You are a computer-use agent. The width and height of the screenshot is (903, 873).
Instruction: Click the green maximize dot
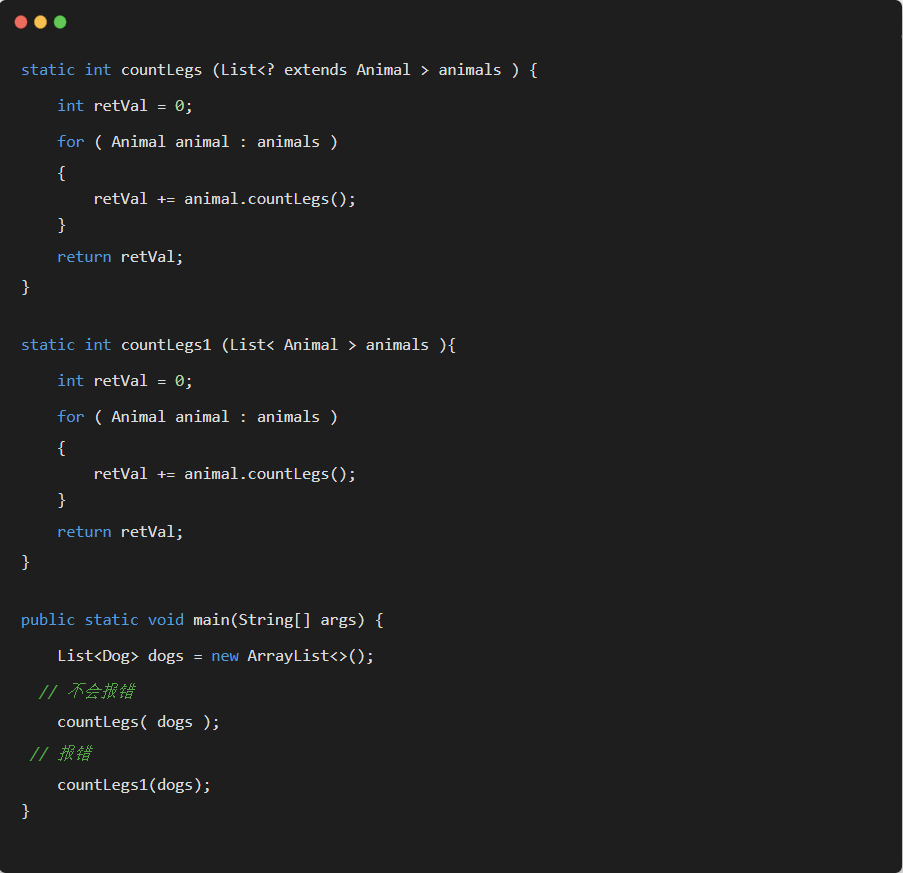click(60, 22)
